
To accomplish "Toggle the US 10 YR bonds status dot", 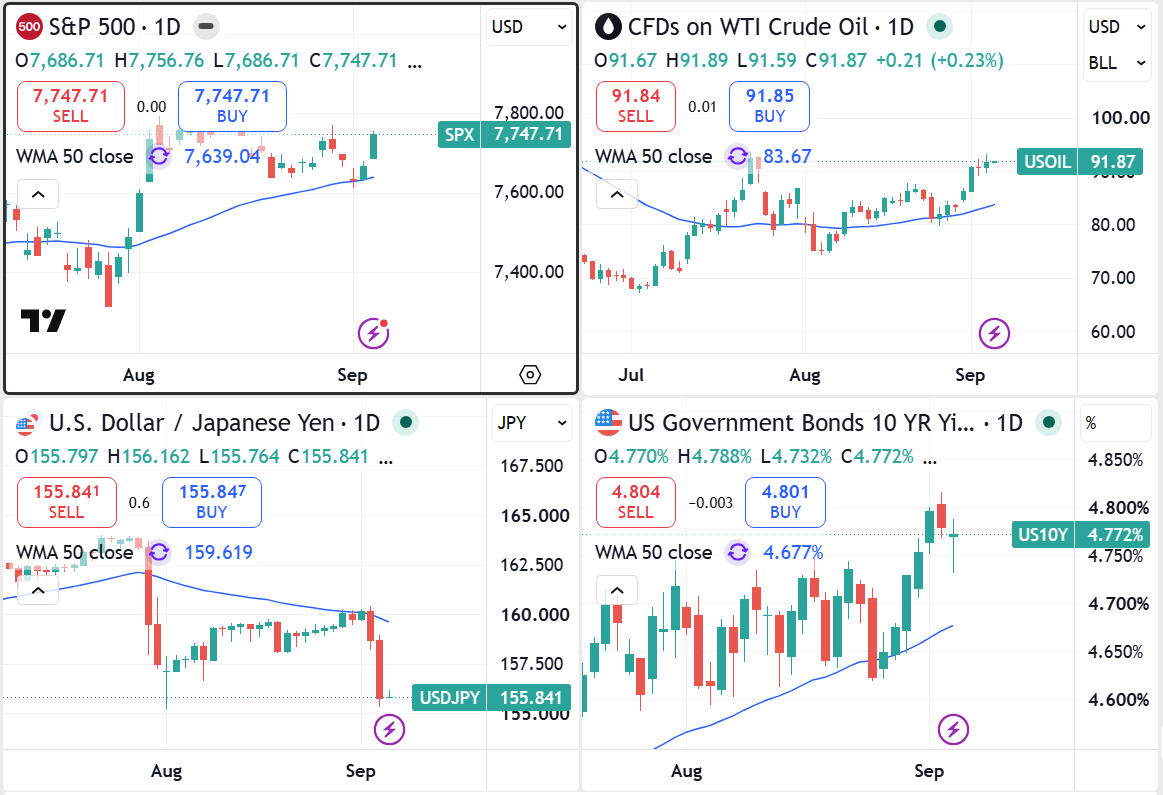I will 1048,423.
